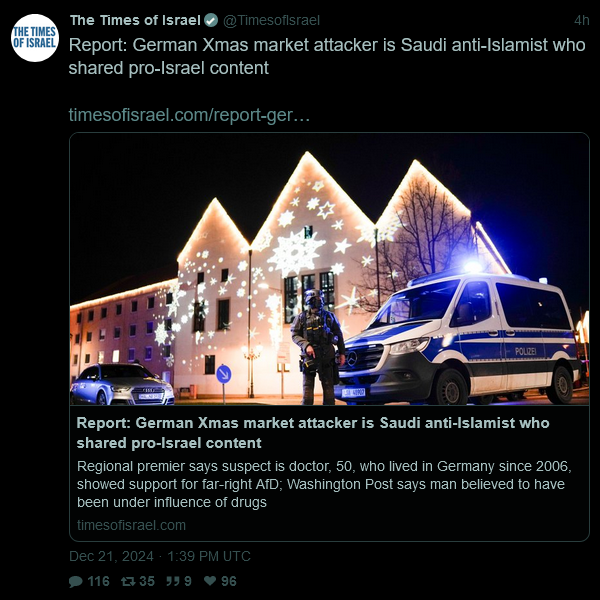The height and width of the screenshot is (600, 600).
Task: Click the timesofisrael.com domain in card footer
Action: point(131,525)
